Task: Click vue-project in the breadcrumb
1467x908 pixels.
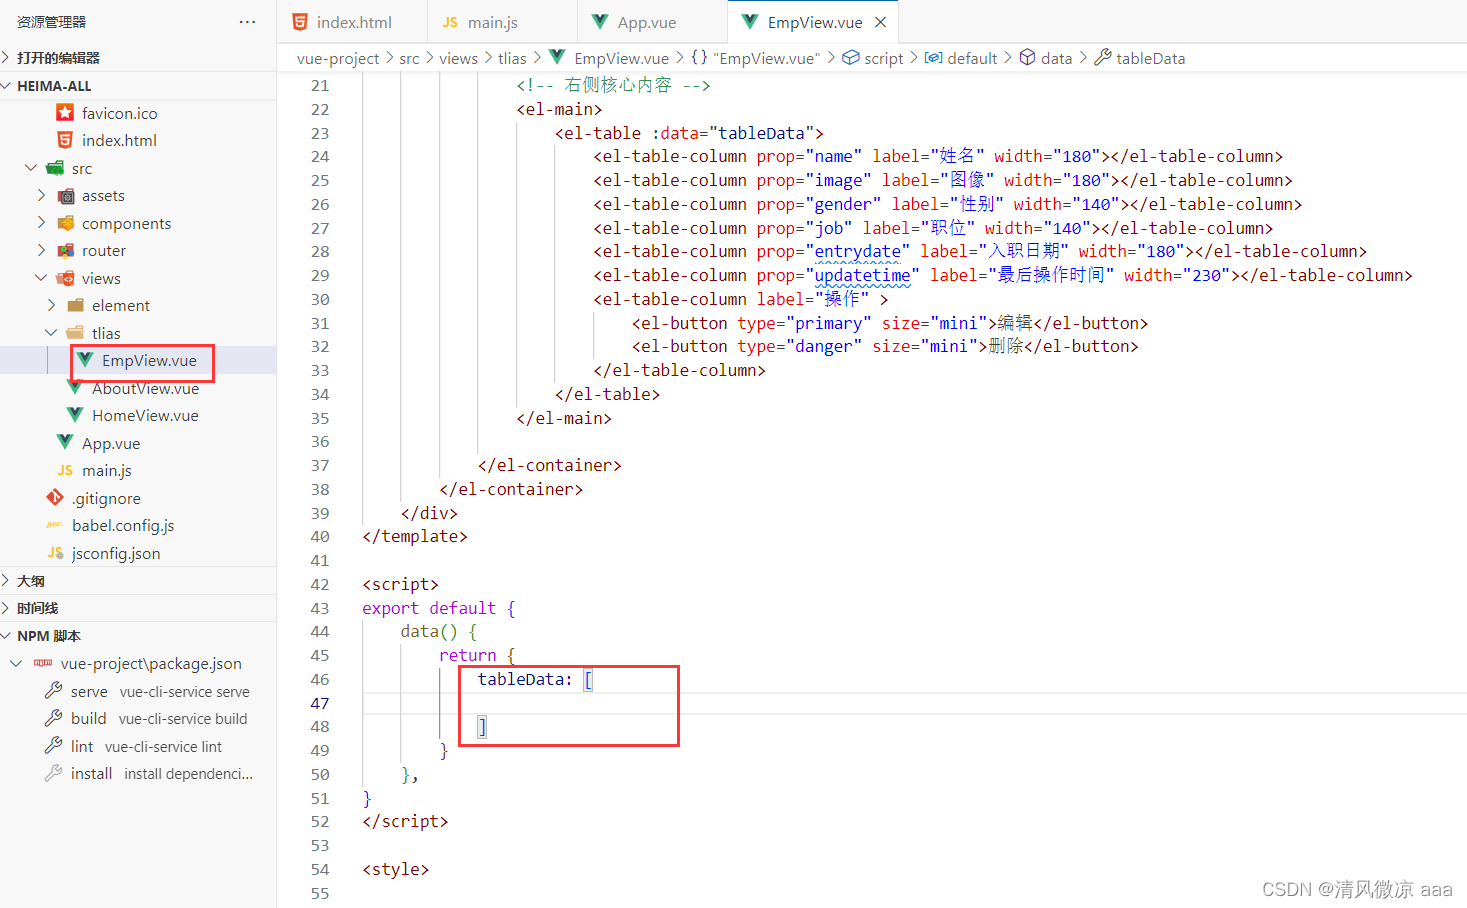Action: [x=338, y=59]
